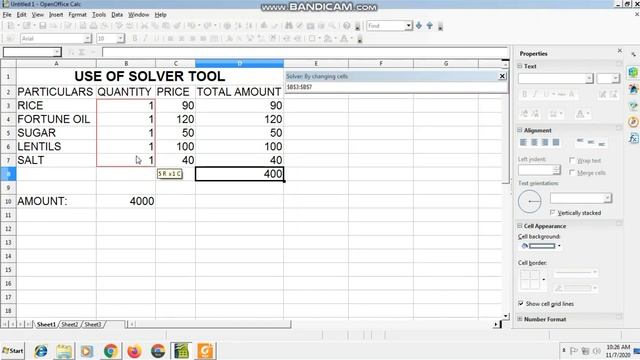
Task: Open the Data menu
Action: tap(117, 15)
